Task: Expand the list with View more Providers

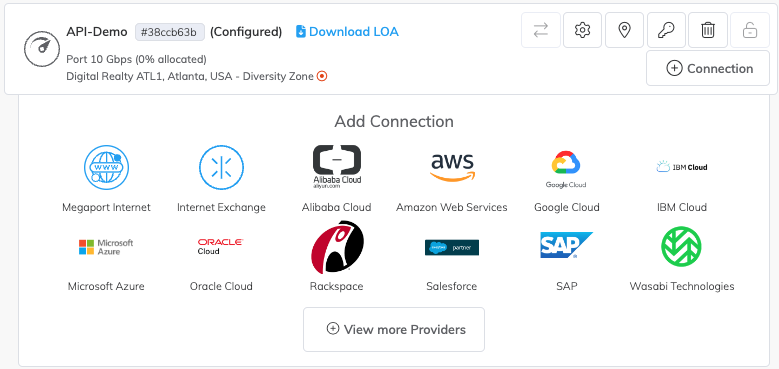Action: (x=394, y=329)
